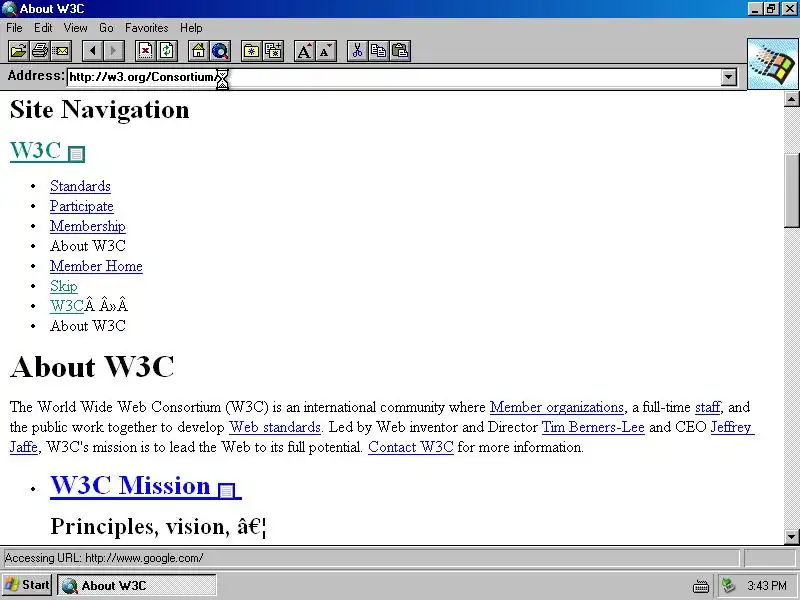Click the Add to Favorites icon
This screenshot has width=800, height=600.
(273, 51)
